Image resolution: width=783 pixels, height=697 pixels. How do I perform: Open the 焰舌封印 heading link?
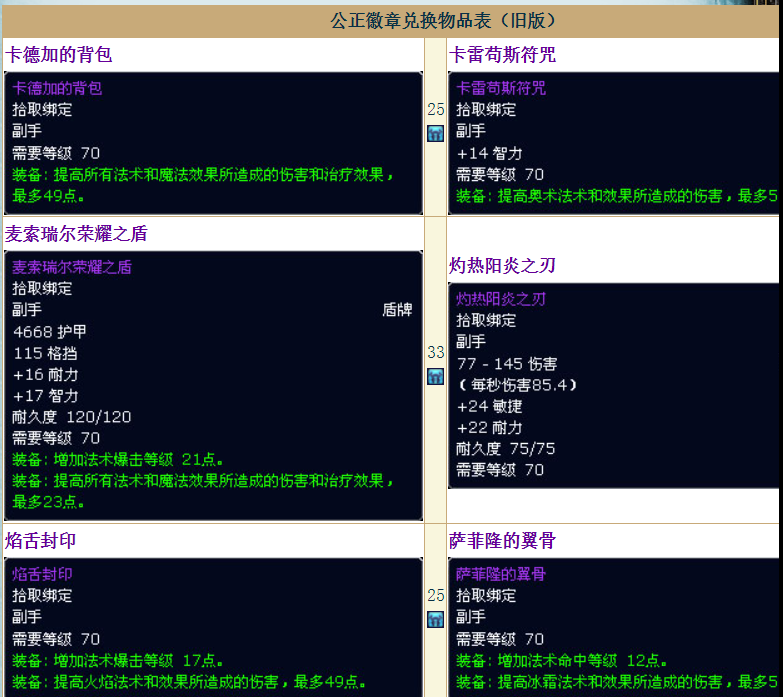40,540
